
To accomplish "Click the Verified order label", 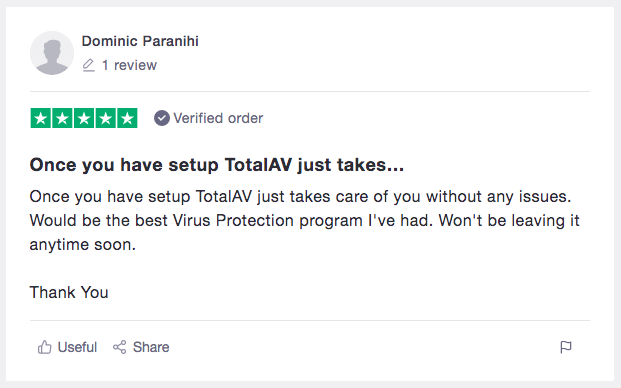I will [x=218, y=118].
